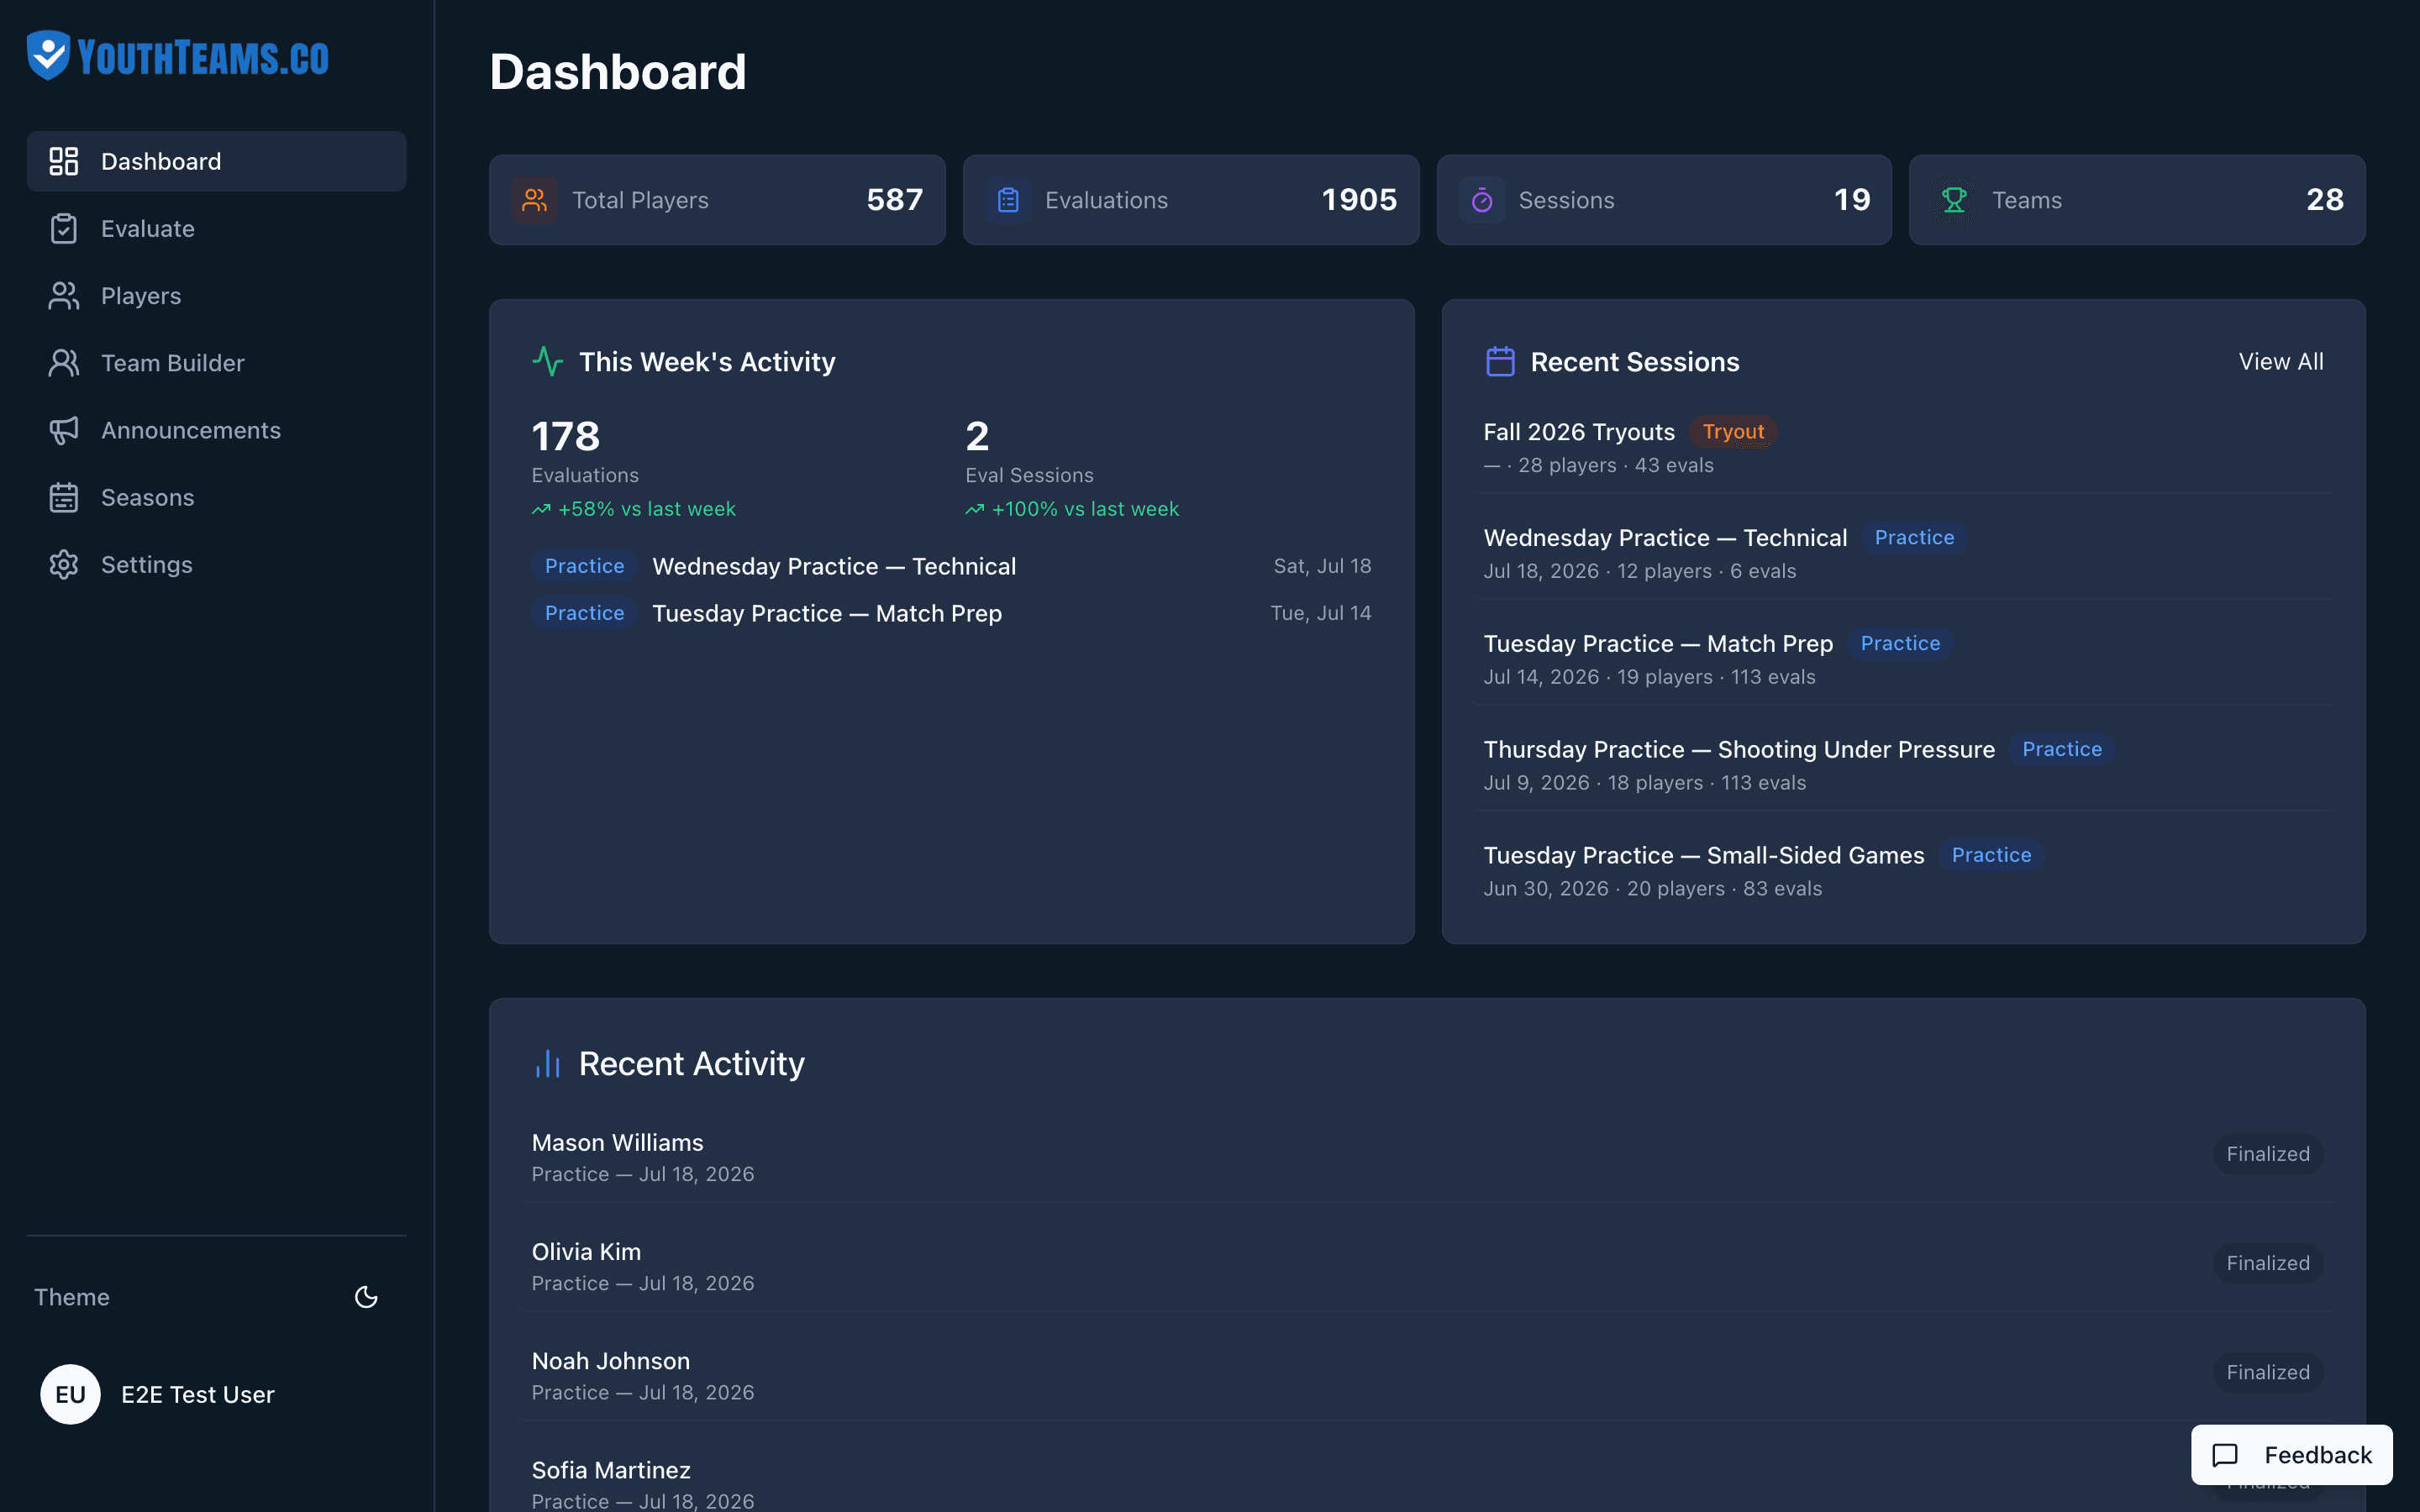Open Announcements from the sidebar
Screen dimensions: 2420x1512
pyautogui.click(x=216, y=430)
